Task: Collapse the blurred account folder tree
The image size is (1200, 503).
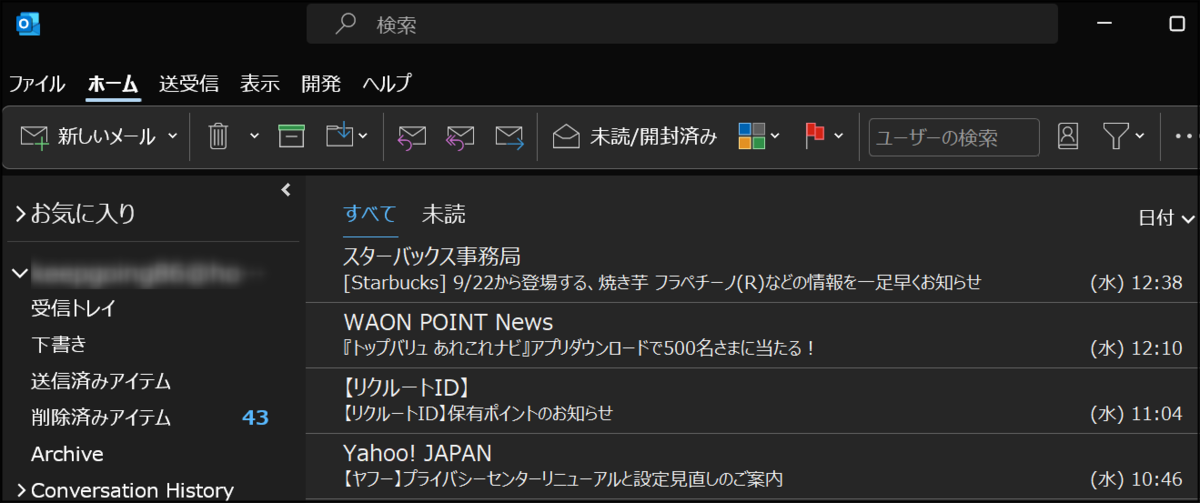Action: pyautogui.click(x=20, y=273)
